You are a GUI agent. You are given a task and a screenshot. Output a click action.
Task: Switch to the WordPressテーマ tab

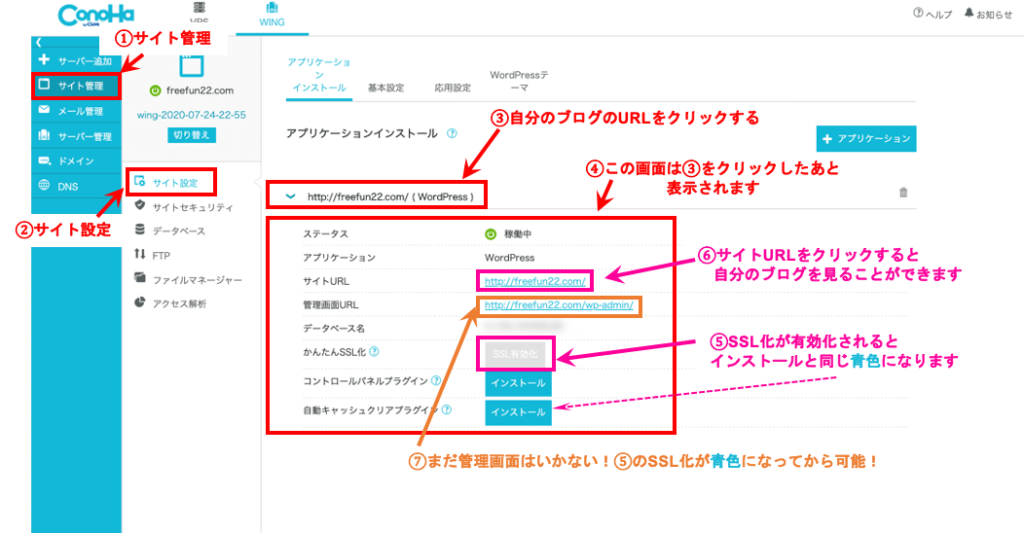519,81
